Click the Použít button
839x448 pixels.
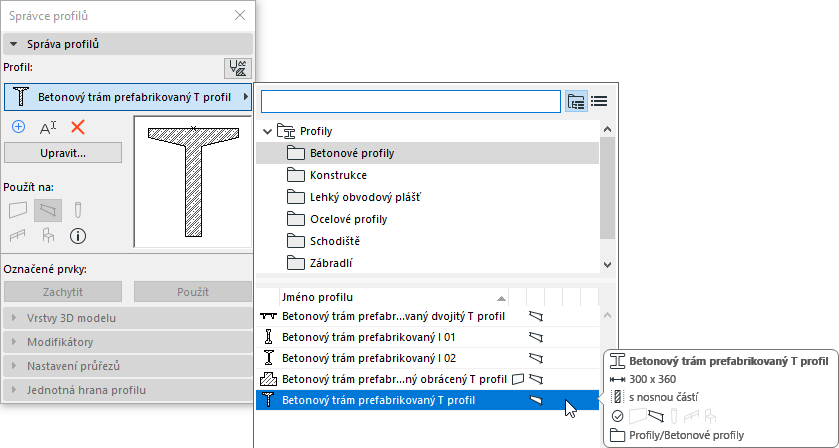click(x=193, y=292)
